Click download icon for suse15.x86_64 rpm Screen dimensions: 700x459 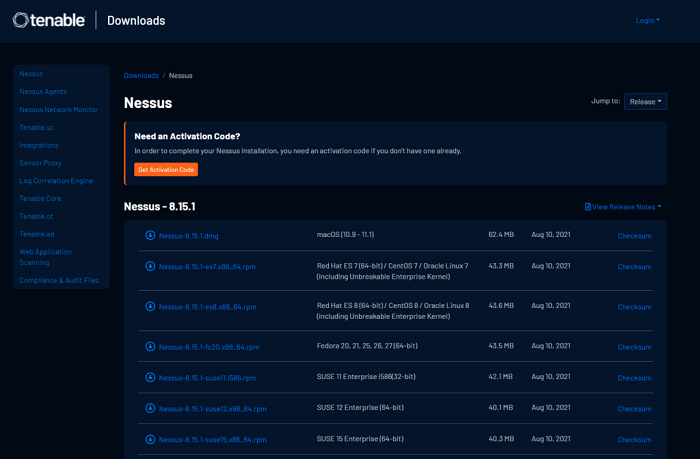point(150,439)
